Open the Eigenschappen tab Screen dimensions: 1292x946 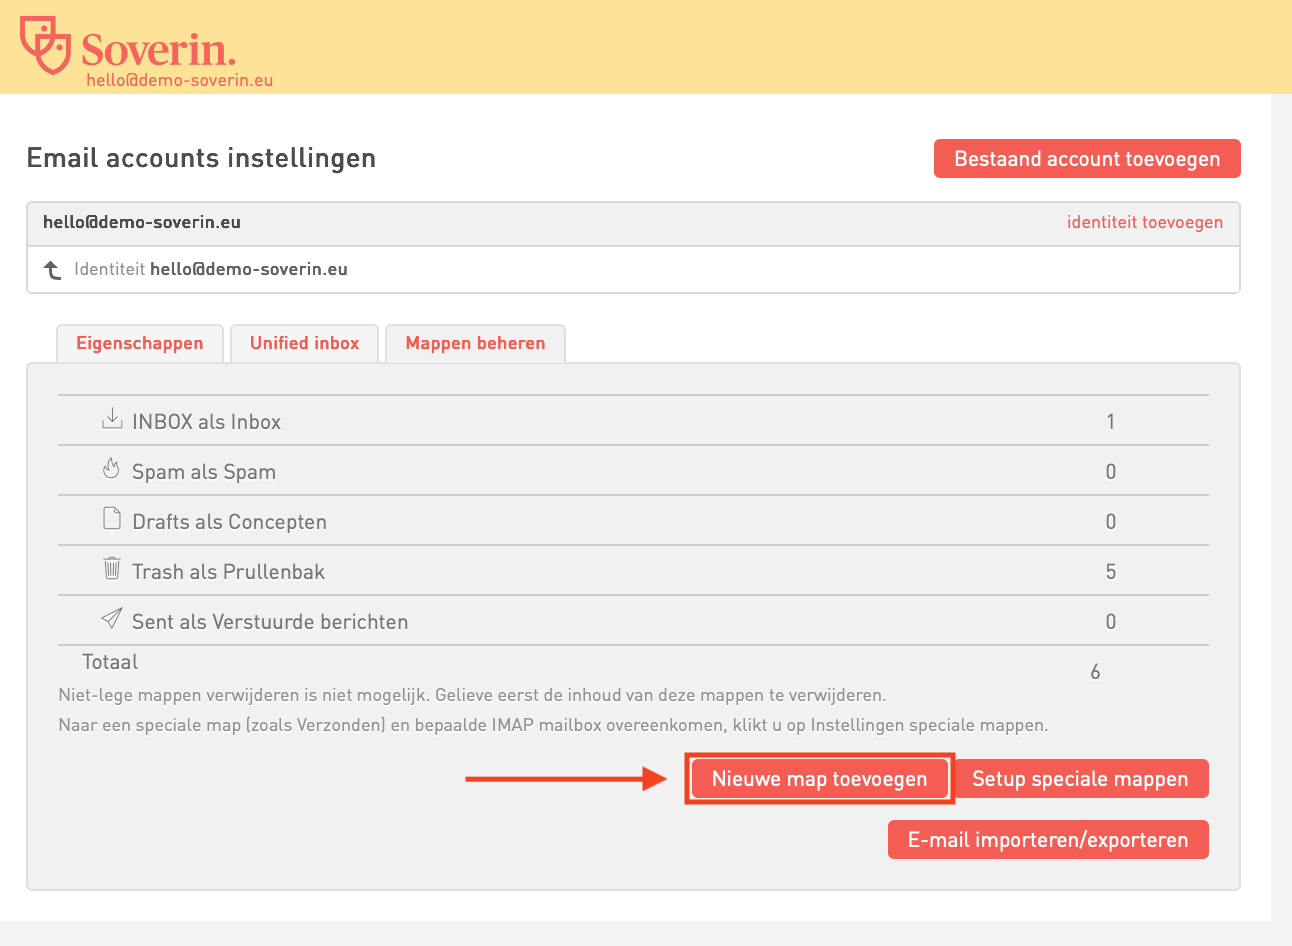pyautogui.click(x=140, y=343)
